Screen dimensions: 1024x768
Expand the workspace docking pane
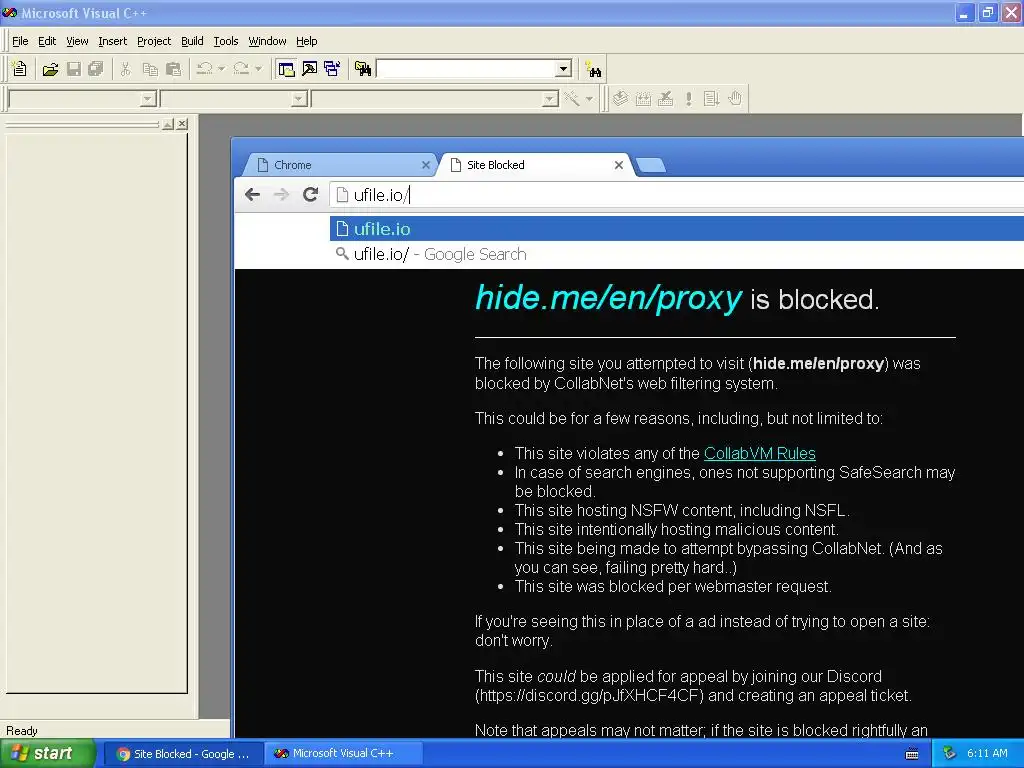(168, 123)
